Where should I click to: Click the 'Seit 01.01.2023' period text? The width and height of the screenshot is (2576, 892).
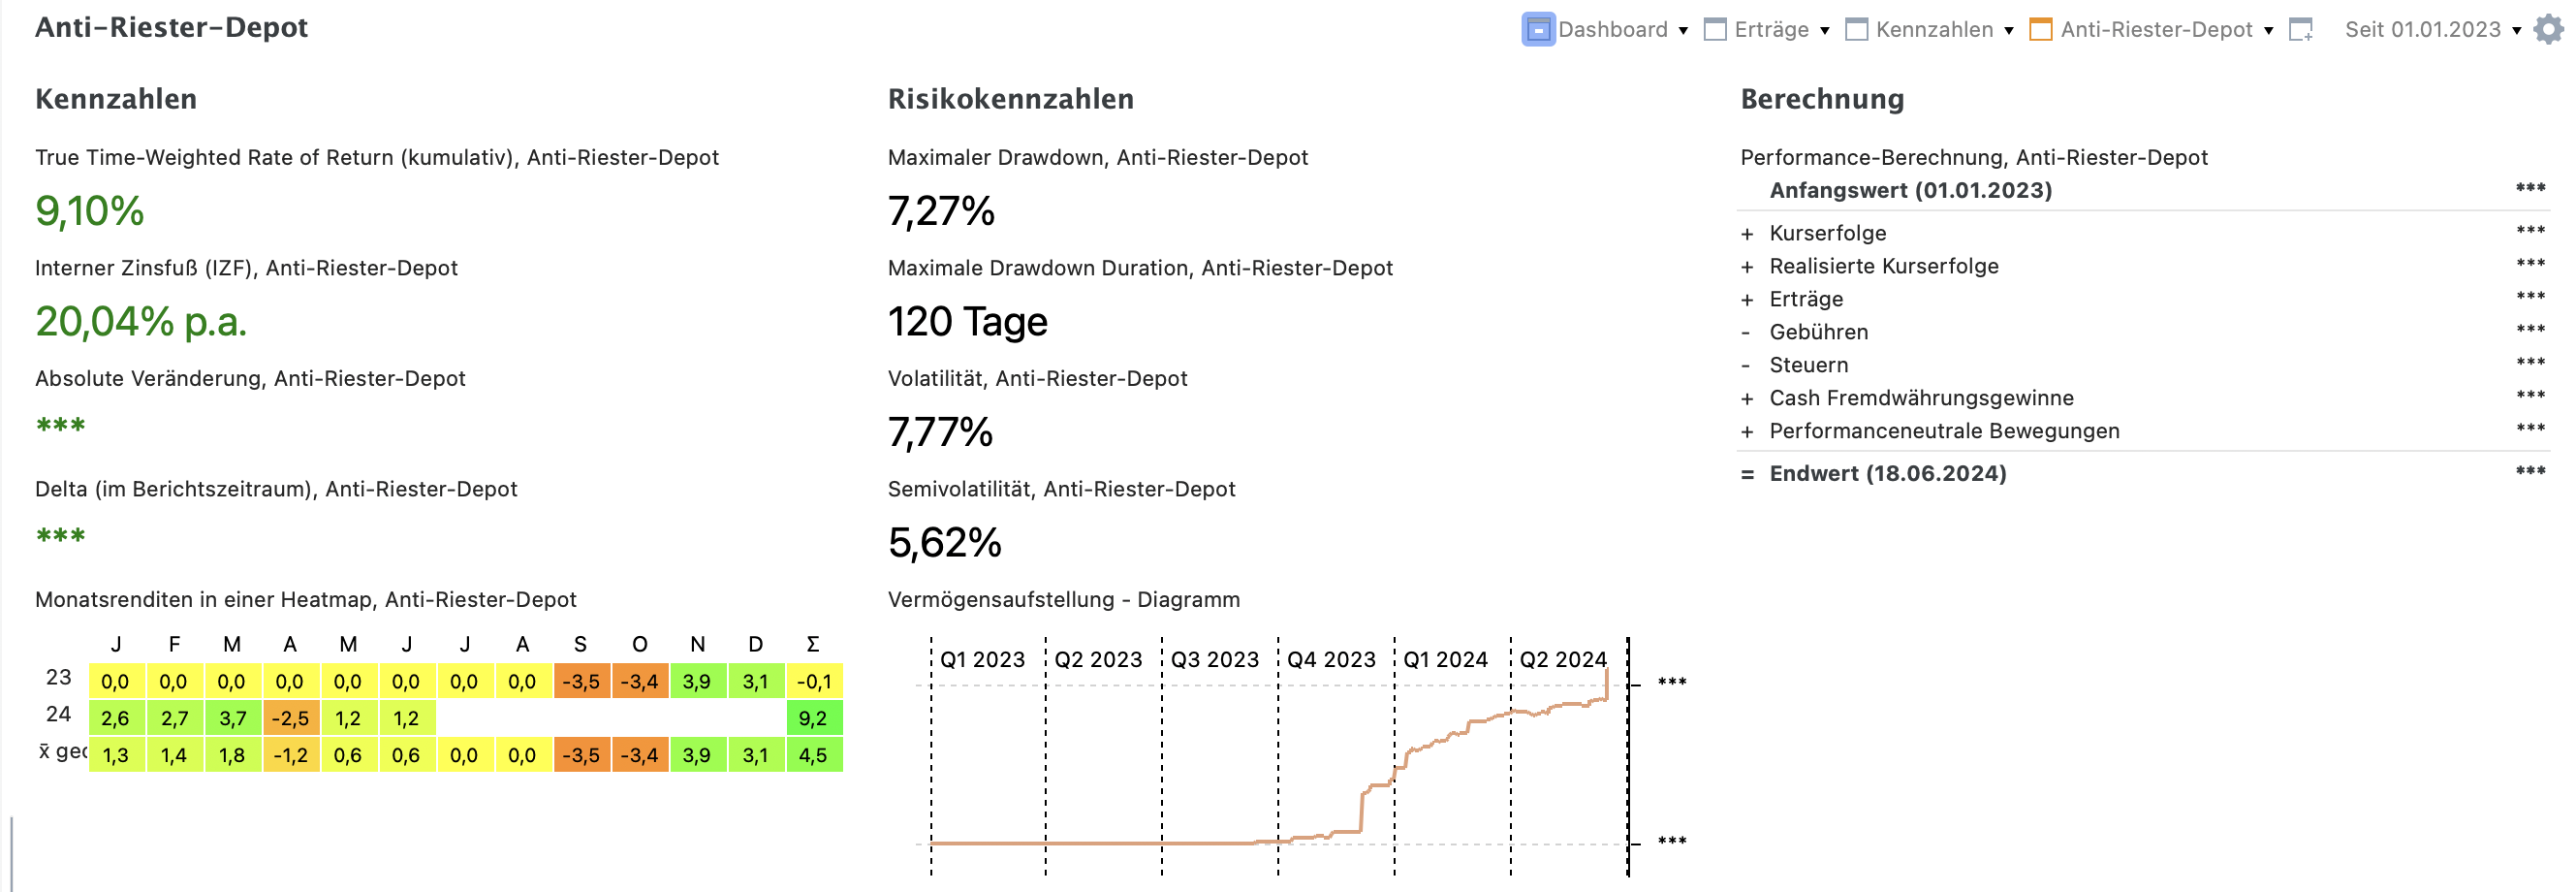[x=2422, y=30]
